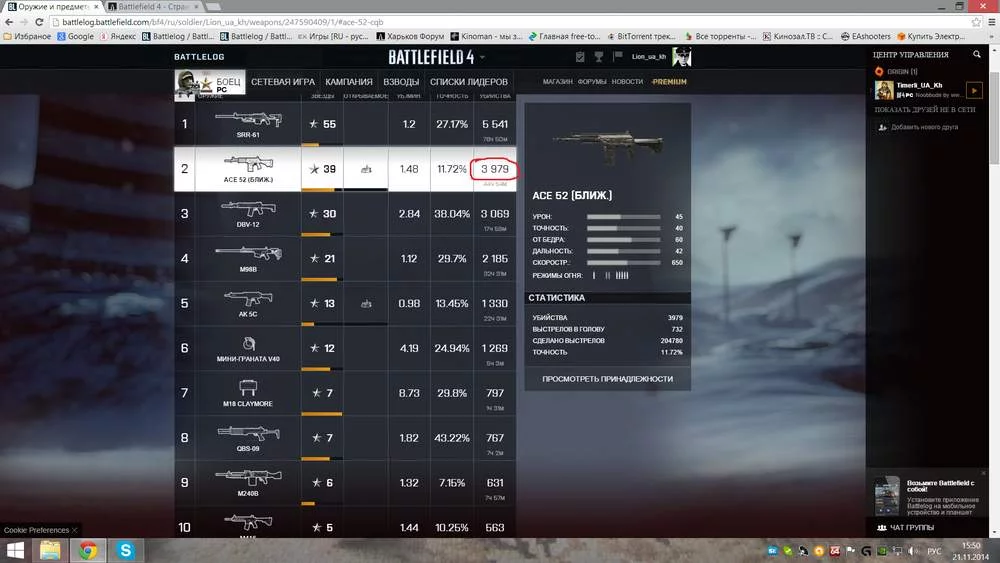The height and width of the screenshot is (563, 1000).
Task: Click the SRR-61 weapon image
Action: click(249, 119)
